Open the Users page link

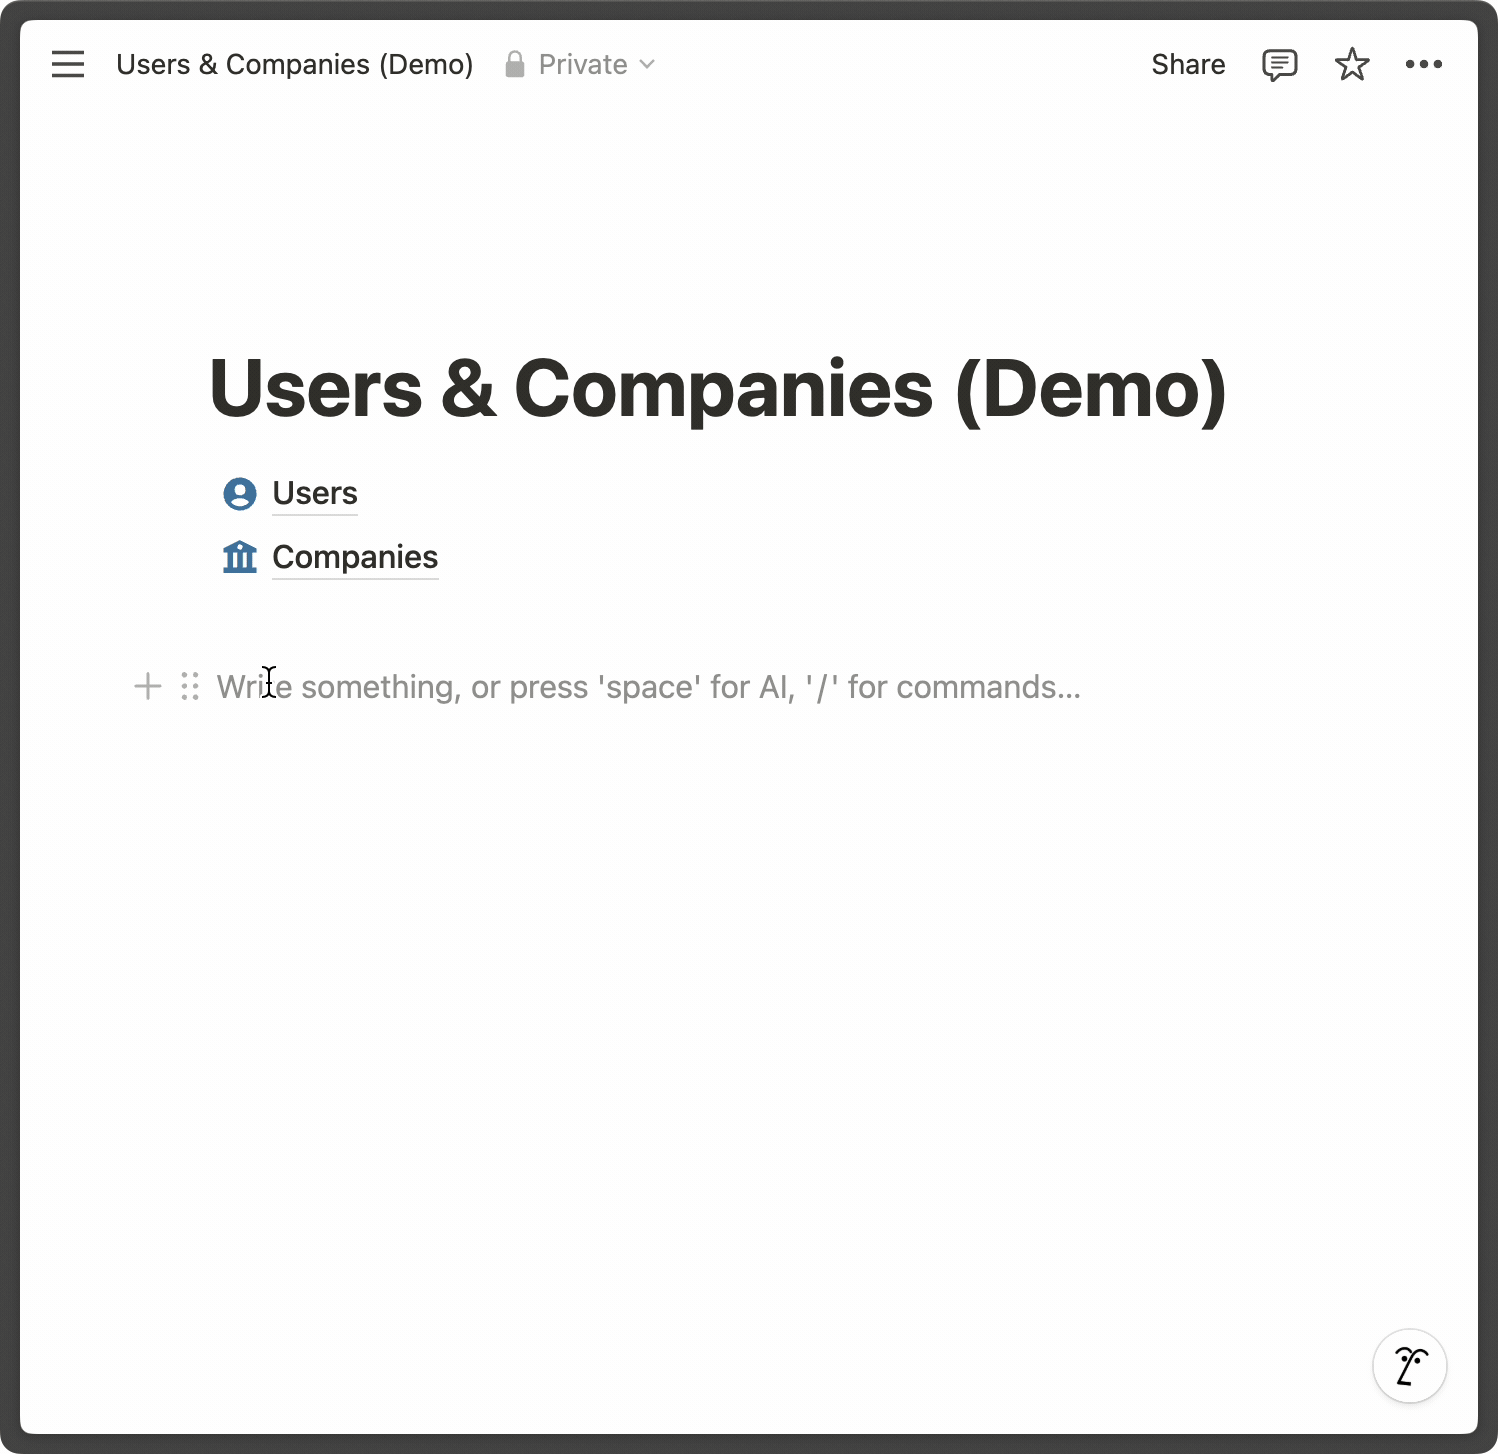(x=315, y=493)
